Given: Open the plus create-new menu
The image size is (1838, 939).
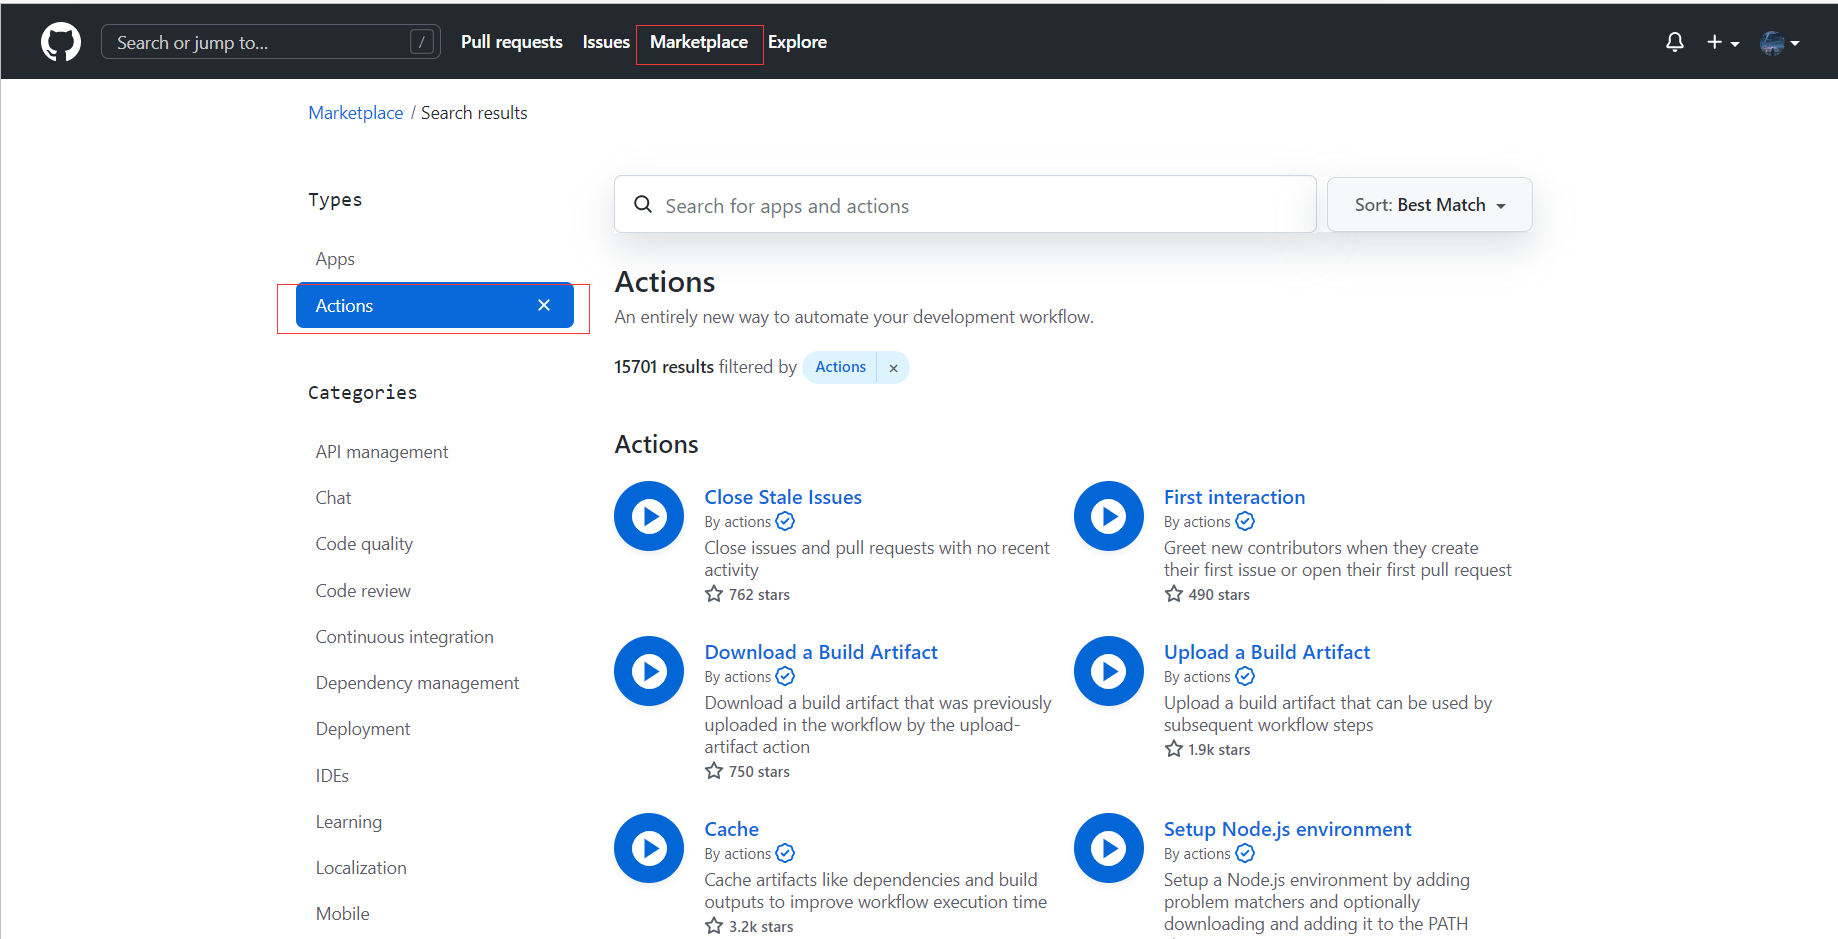Looking at the screenshot, I should [1722, 42].
